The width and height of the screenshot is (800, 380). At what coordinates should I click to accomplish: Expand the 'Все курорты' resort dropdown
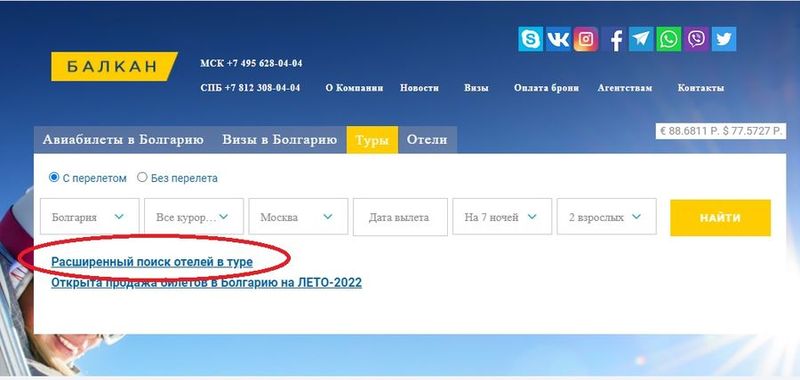point(194,217)
